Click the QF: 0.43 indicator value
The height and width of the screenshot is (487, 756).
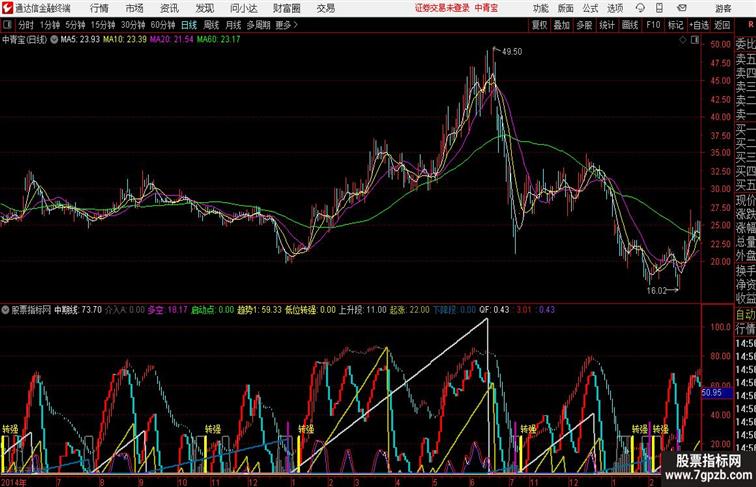click(x=494, y=310)
